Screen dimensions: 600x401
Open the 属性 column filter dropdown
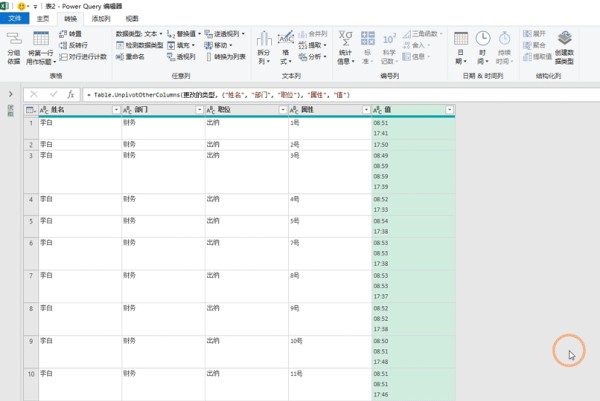tap(366, 110)
